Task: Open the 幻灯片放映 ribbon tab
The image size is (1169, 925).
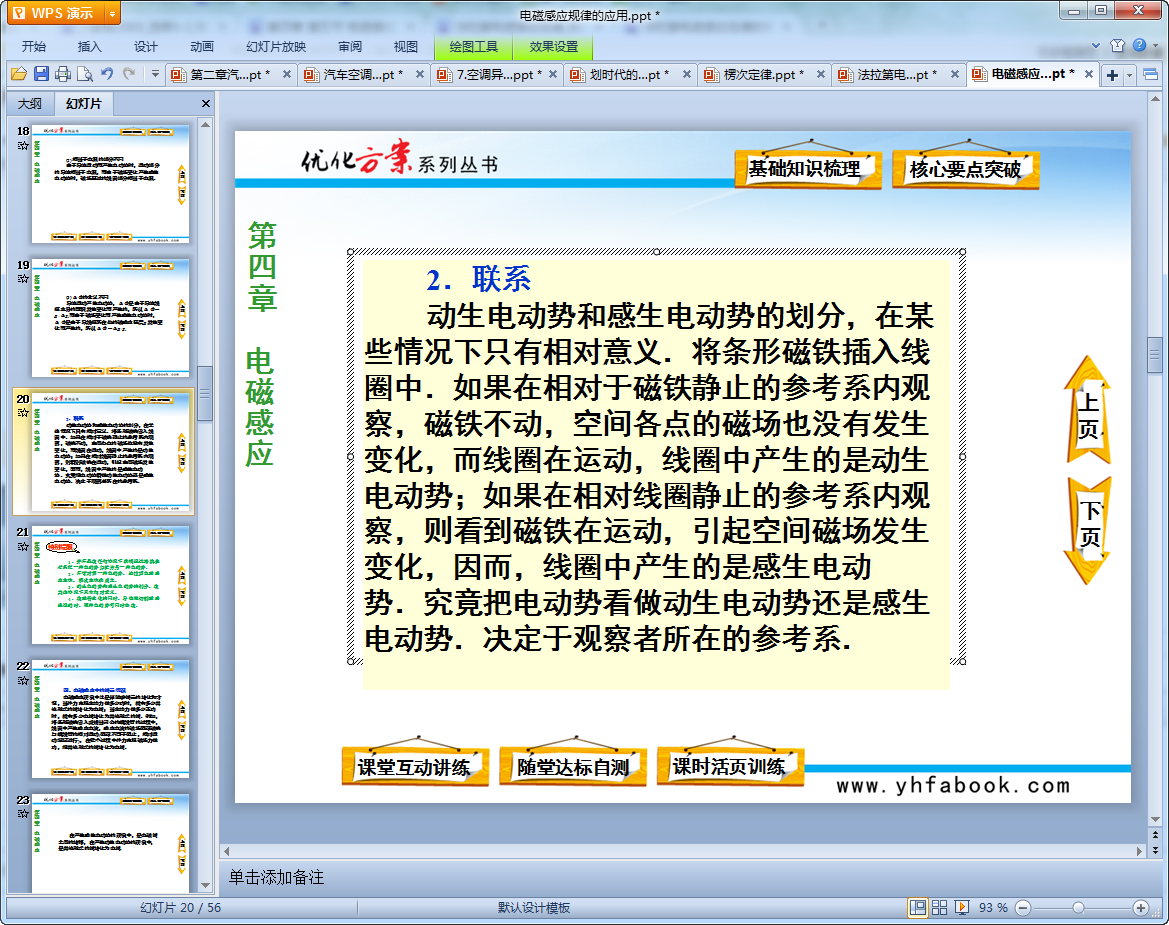Action: click(276, 46)
